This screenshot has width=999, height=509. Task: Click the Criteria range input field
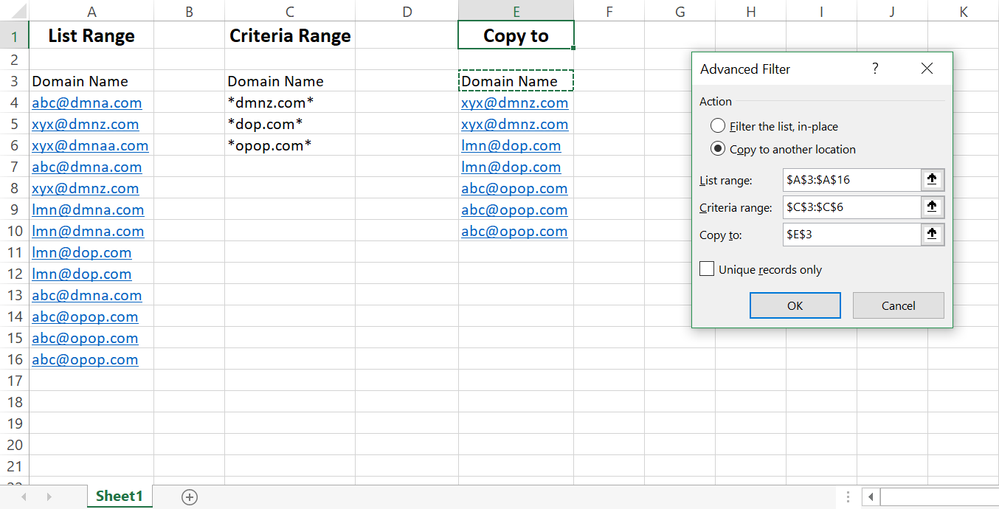tap(852, 207)
